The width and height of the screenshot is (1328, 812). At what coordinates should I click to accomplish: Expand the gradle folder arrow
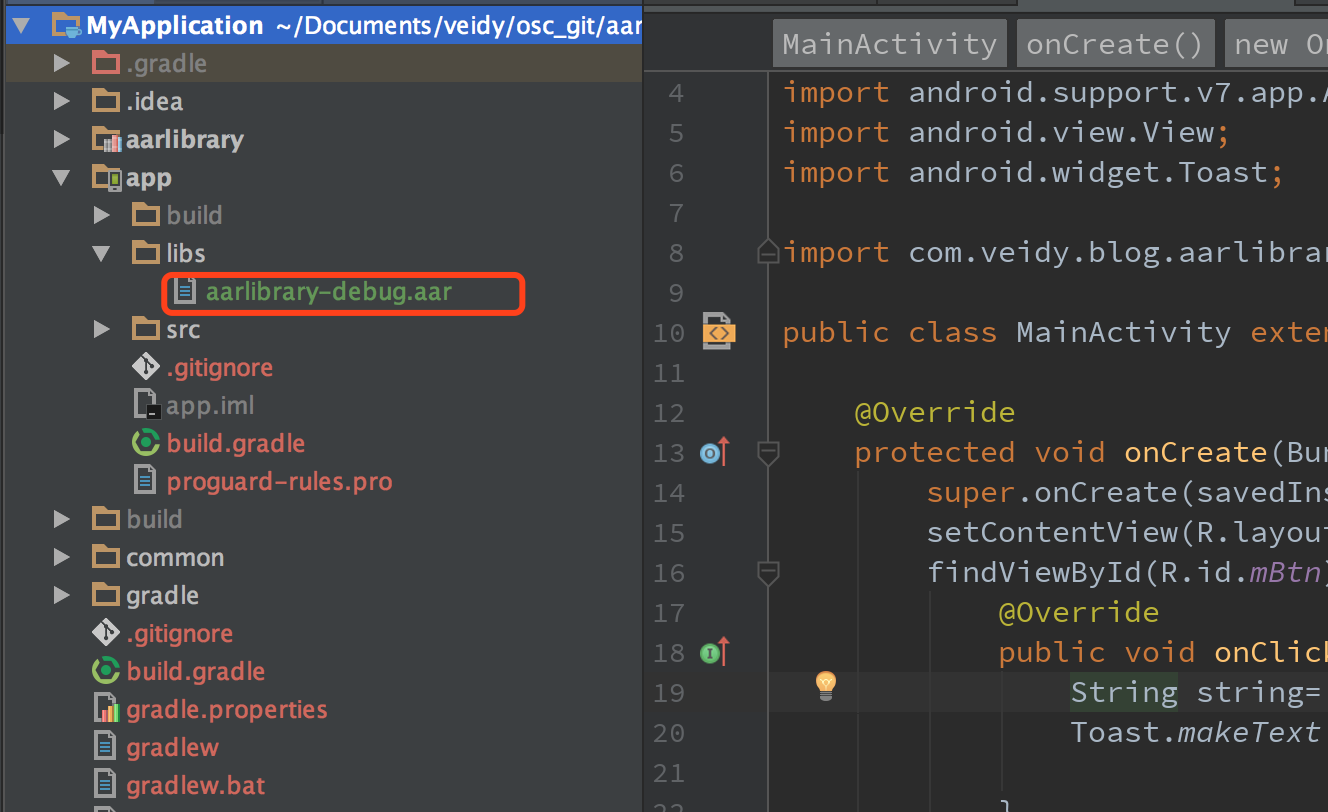pos(62,596)
